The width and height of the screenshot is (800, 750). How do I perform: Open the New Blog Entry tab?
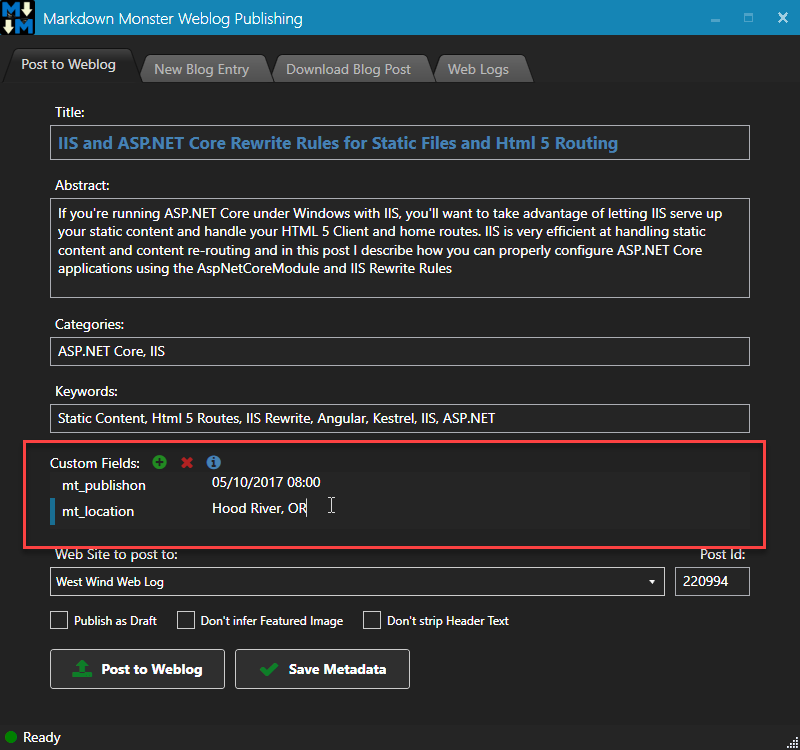(x=202, y=69)
